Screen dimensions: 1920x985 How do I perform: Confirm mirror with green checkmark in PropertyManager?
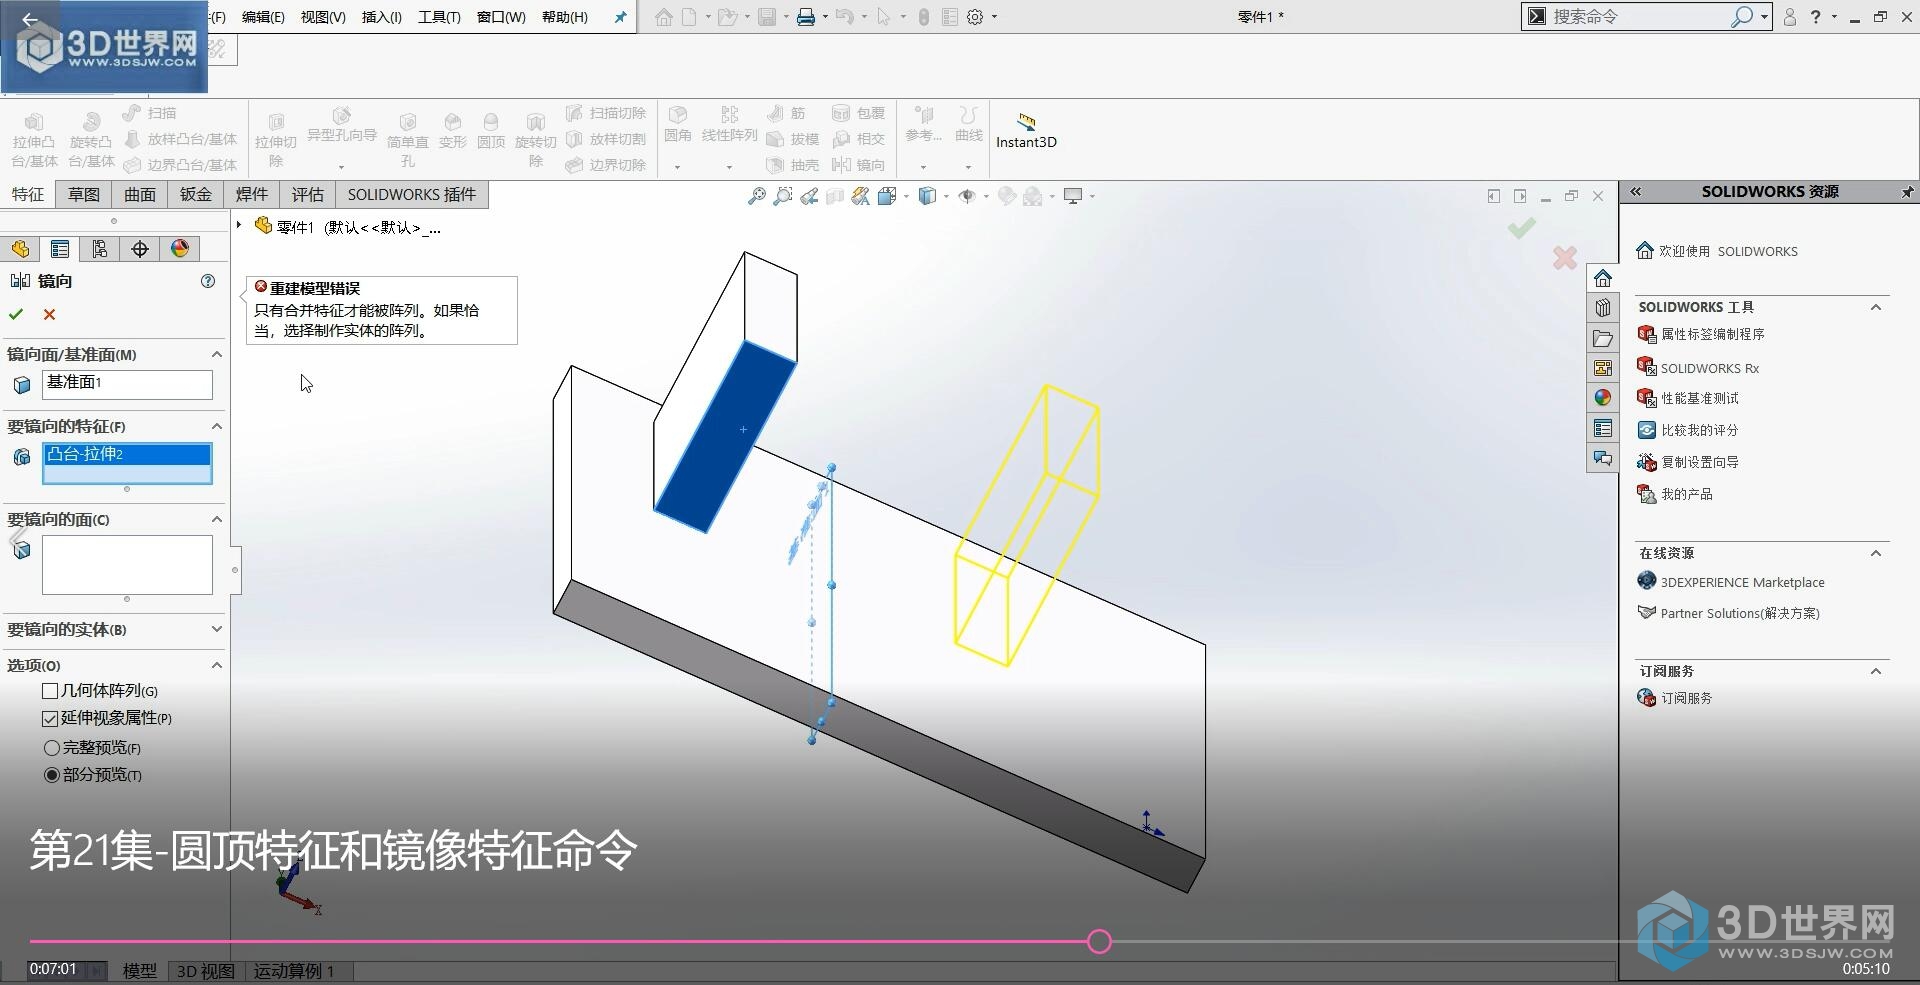tap(16, 314)
